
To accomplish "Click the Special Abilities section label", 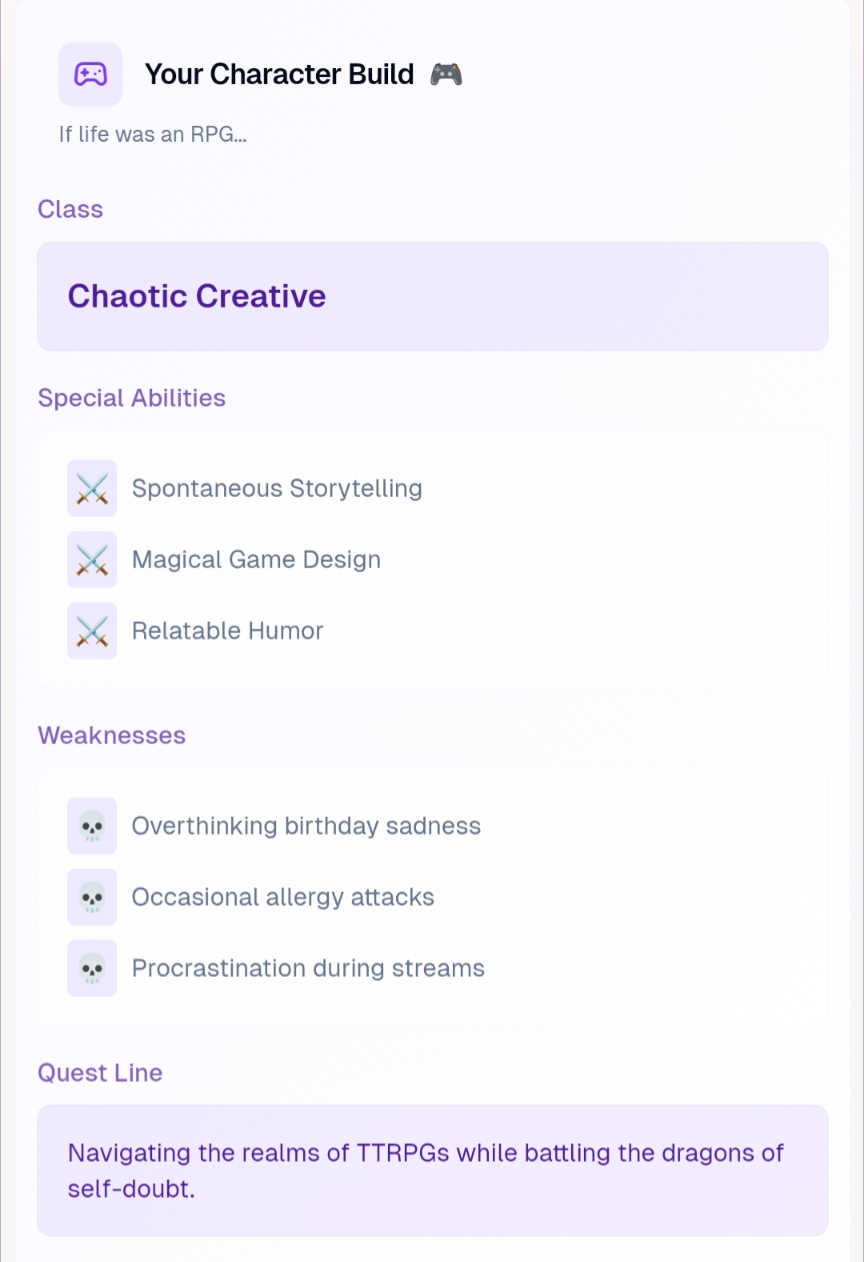I will [x=132, y=398].
